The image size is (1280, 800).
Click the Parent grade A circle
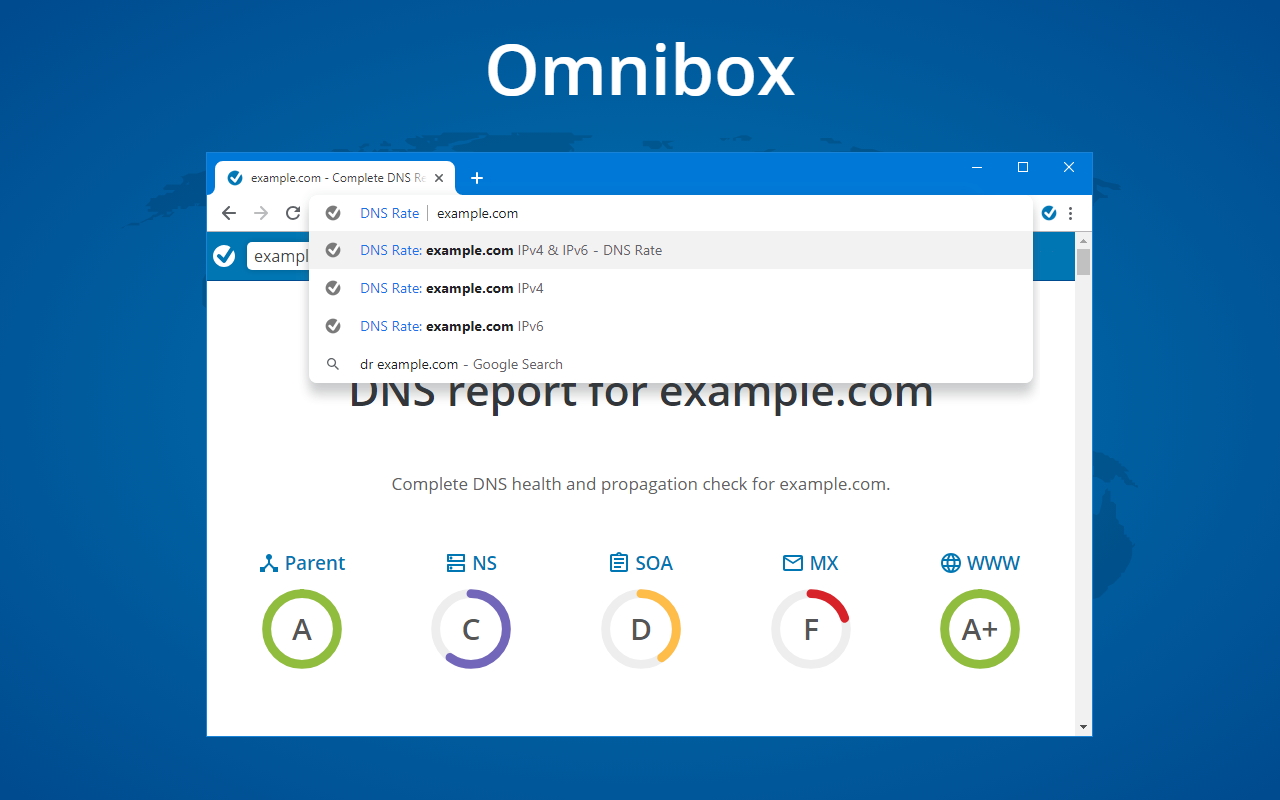302,629
